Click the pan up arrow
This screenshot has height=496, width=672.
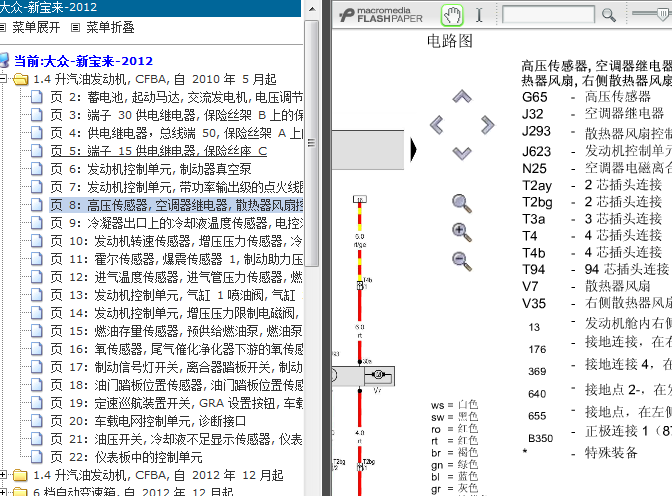pos(462,96)
